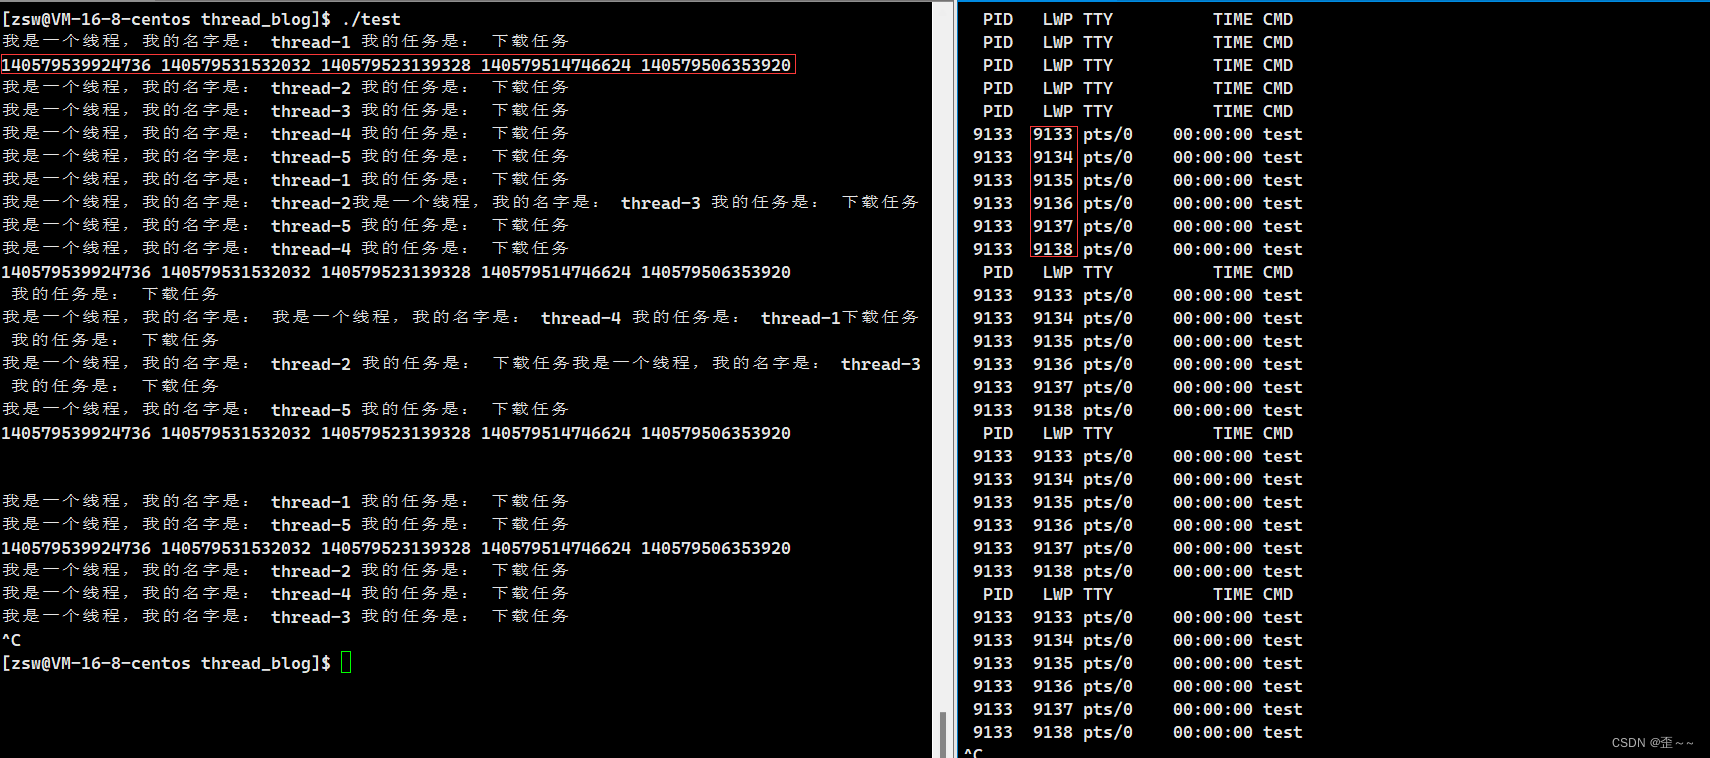Screen dimensions: 1710x758
Task: Click thread-4 on the line containing thread-1下载任务
Action: pos(580,318)
